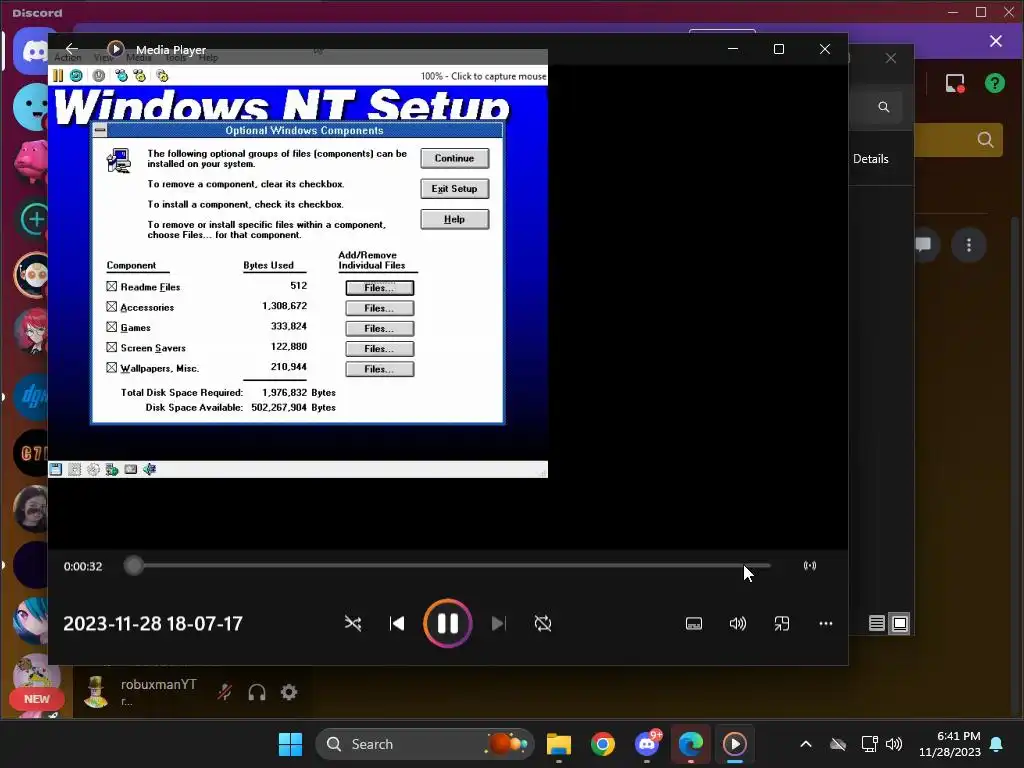The width and height of the screenshot is (1024, 768).
Task: Open Google Chrome from the taskbar
Action: click(x=602, y=744)
